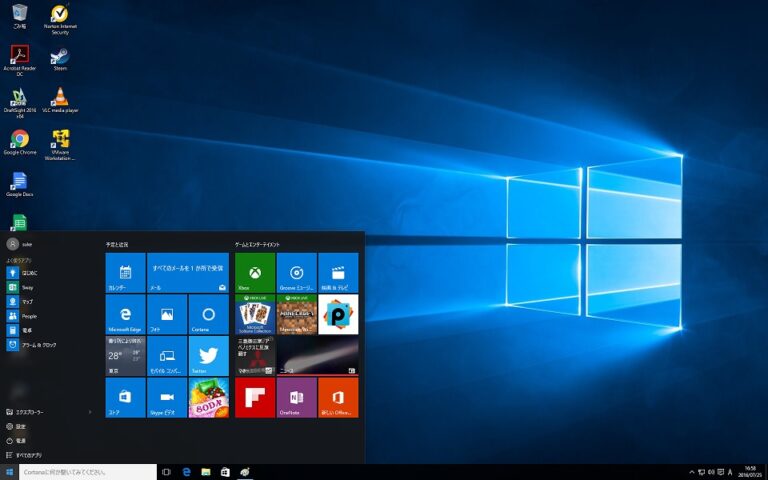The image size is (768, 480).
Task: Focus the Cortana search box
Action: pos(88,472)
